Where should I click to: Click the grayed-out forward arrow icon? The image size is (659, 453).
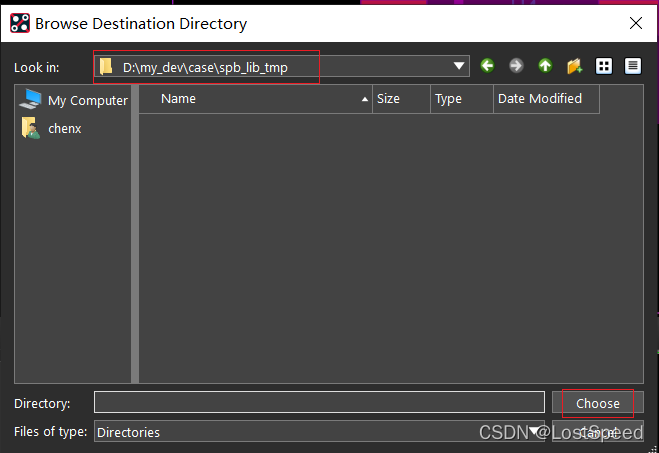tap(516, 66)
